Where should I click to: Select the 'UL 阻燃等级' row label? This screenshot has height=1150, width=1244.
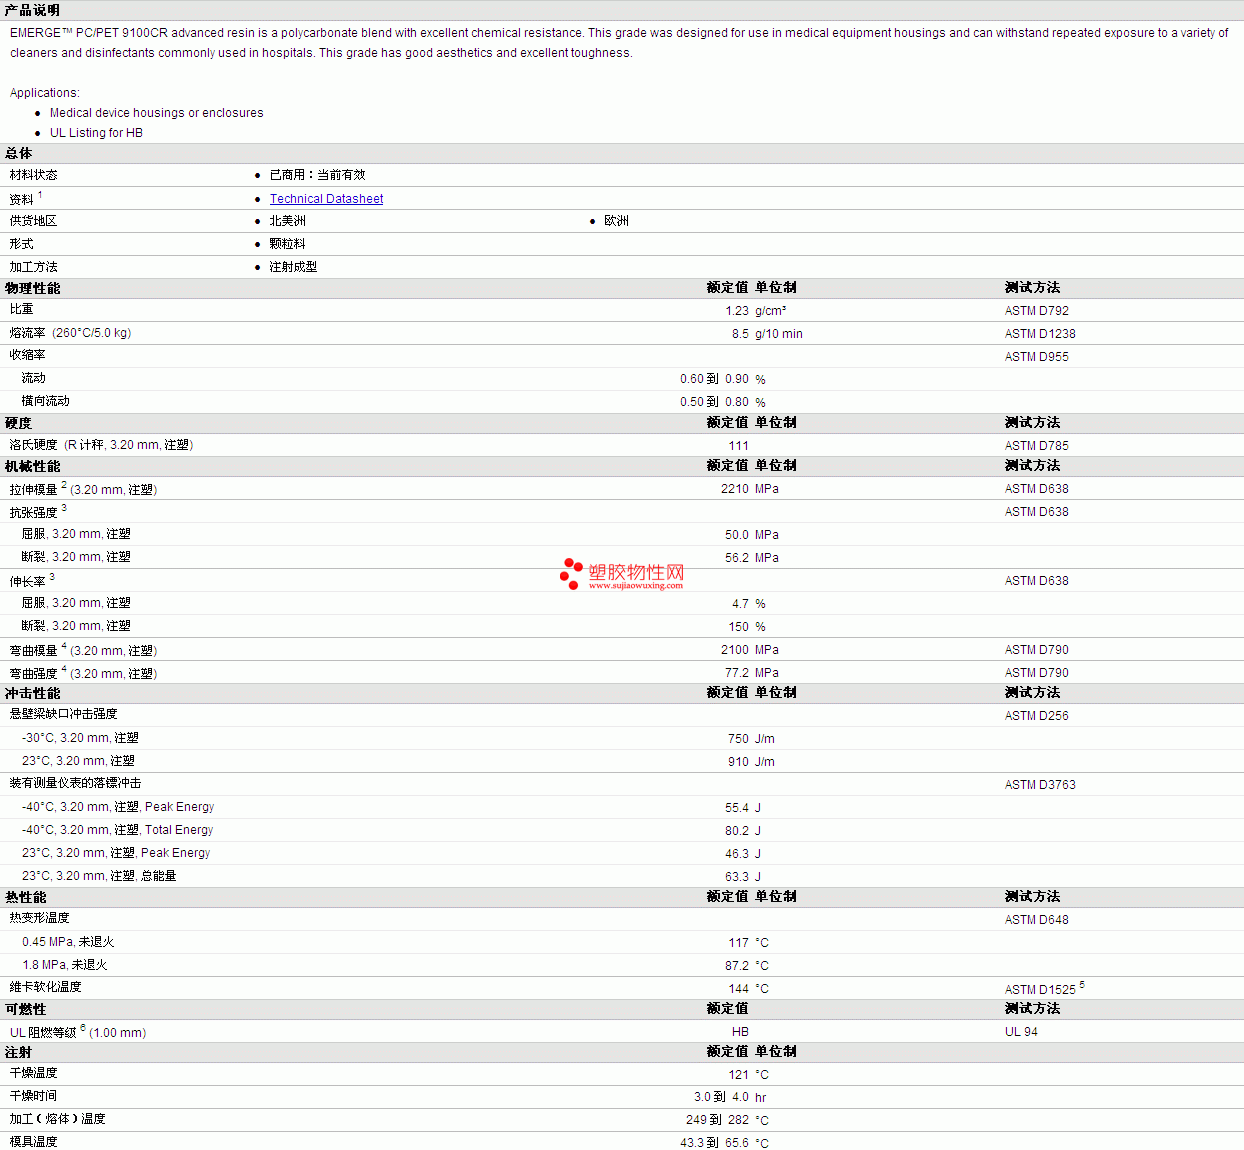click(43, 1033)
